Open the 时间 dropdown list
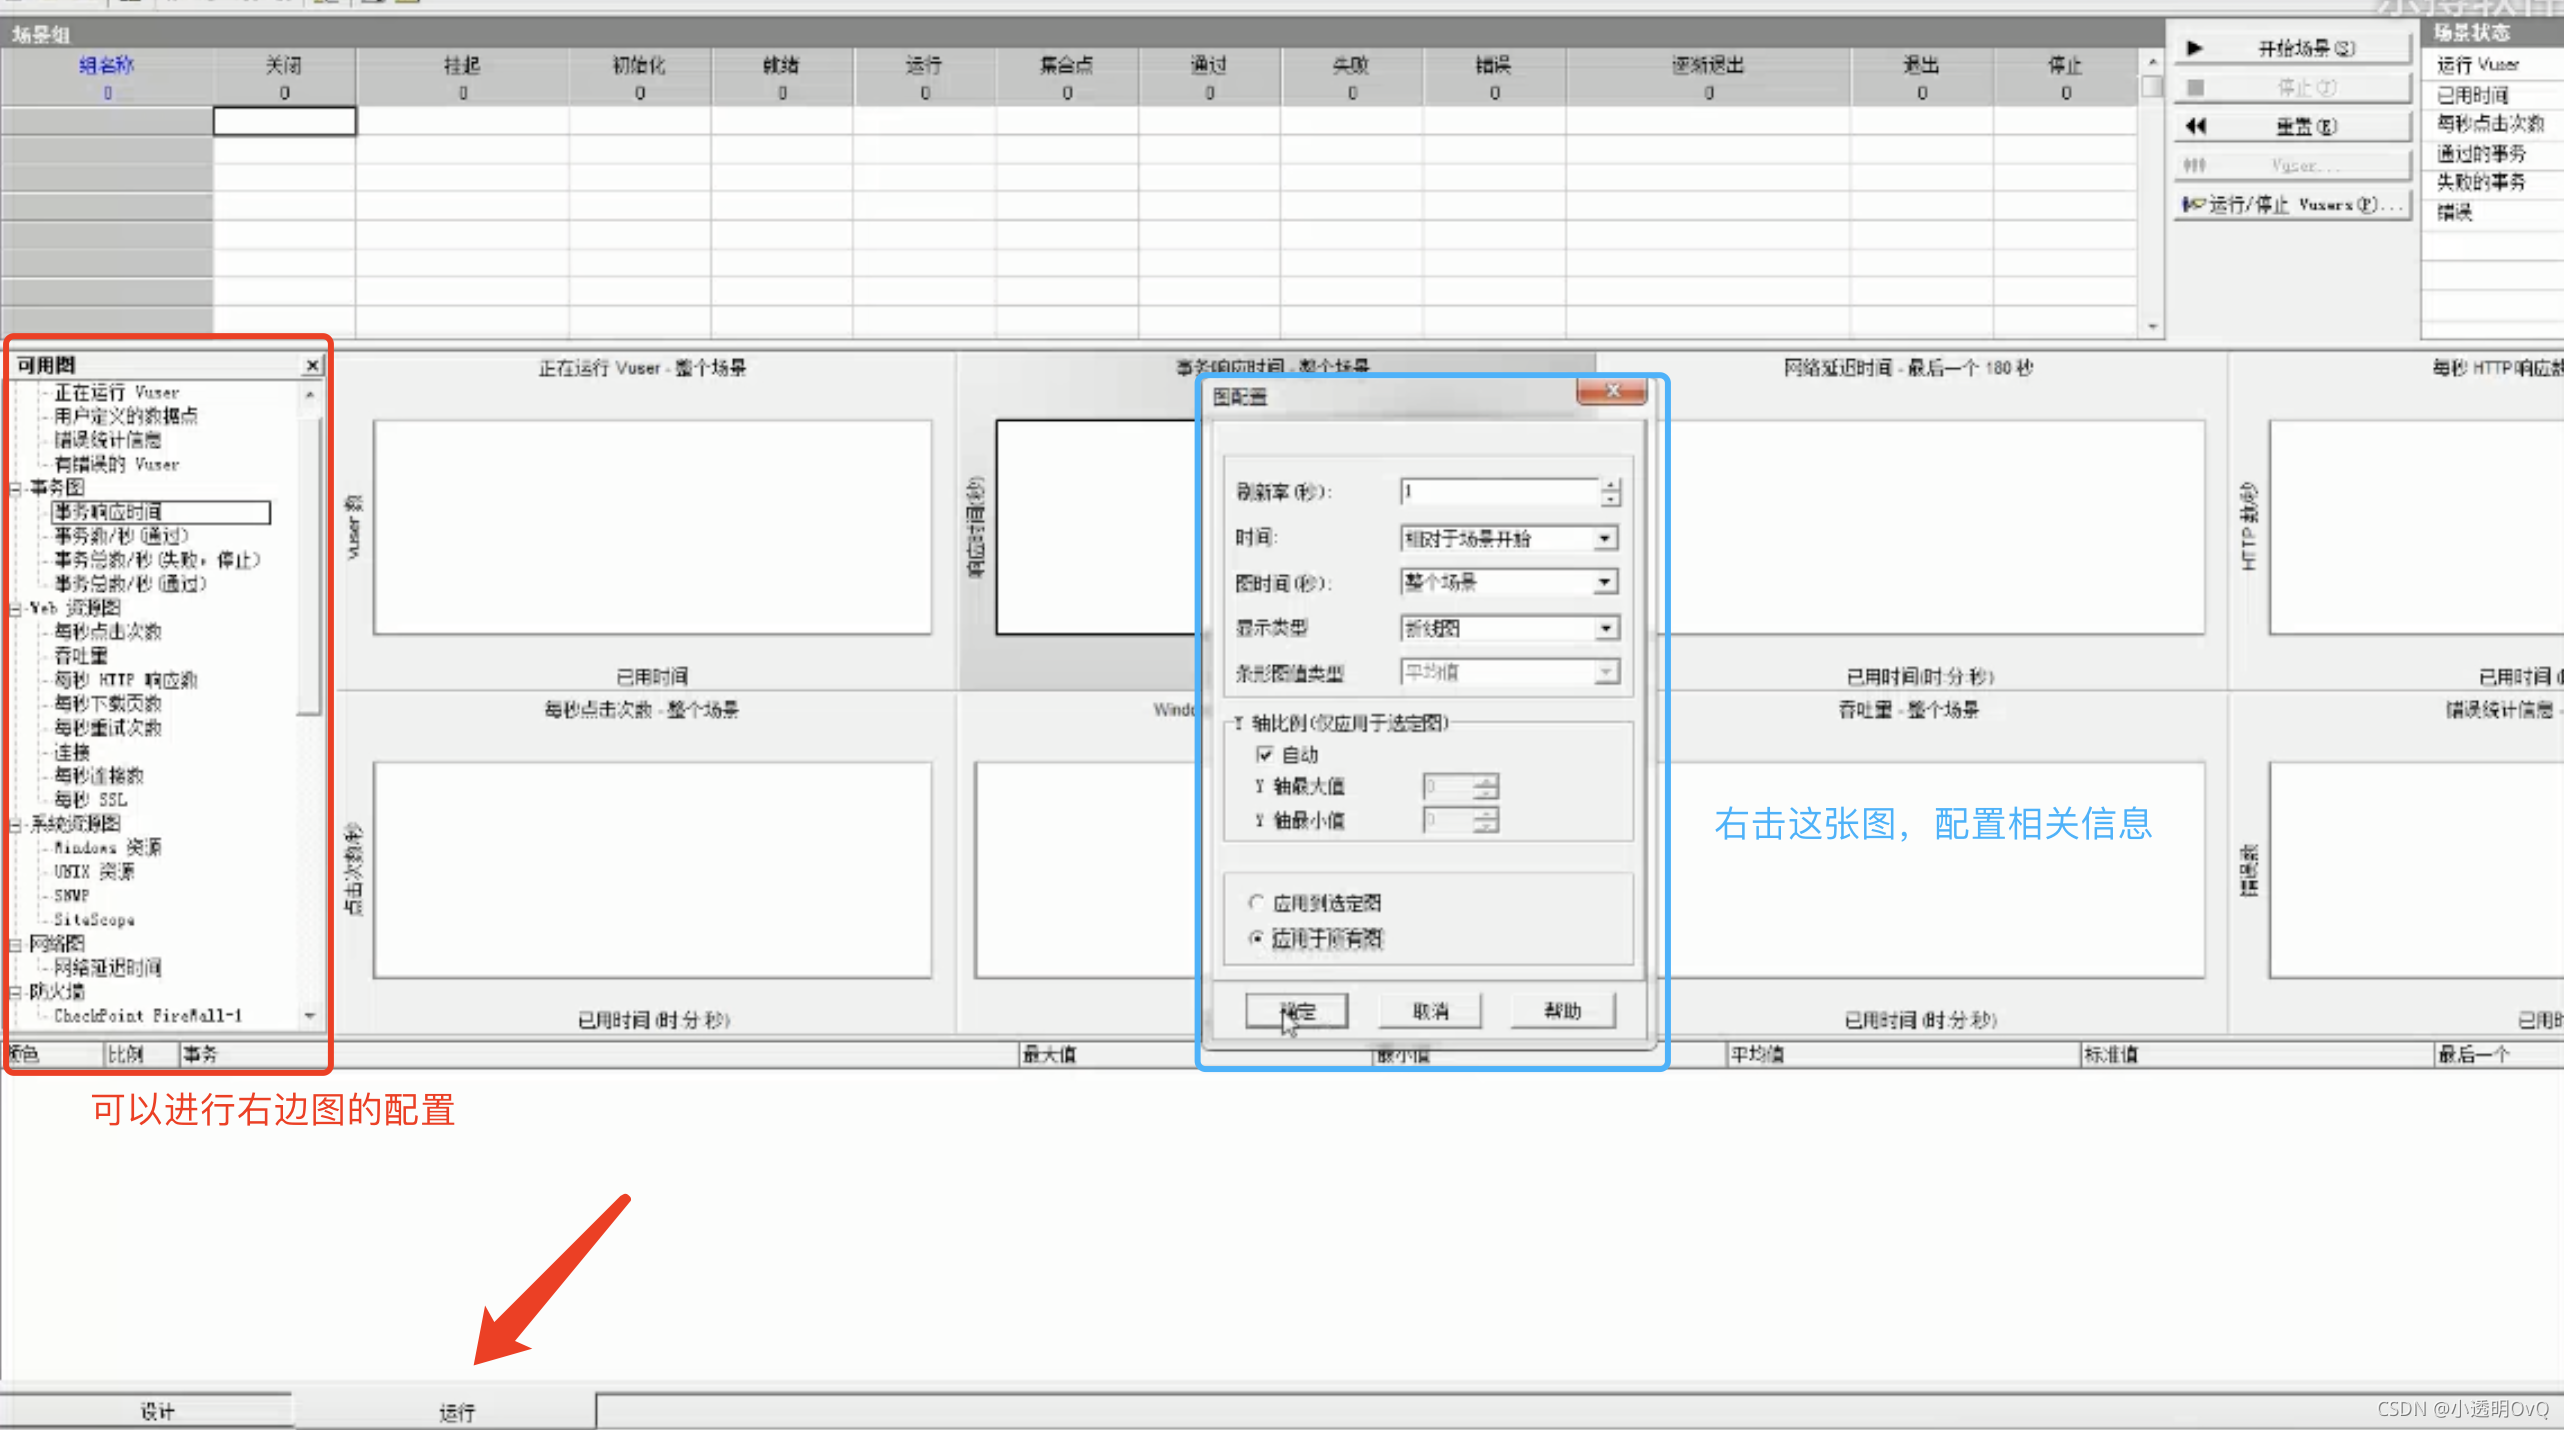The image size is (2564, 1430). click(1605, 539)
